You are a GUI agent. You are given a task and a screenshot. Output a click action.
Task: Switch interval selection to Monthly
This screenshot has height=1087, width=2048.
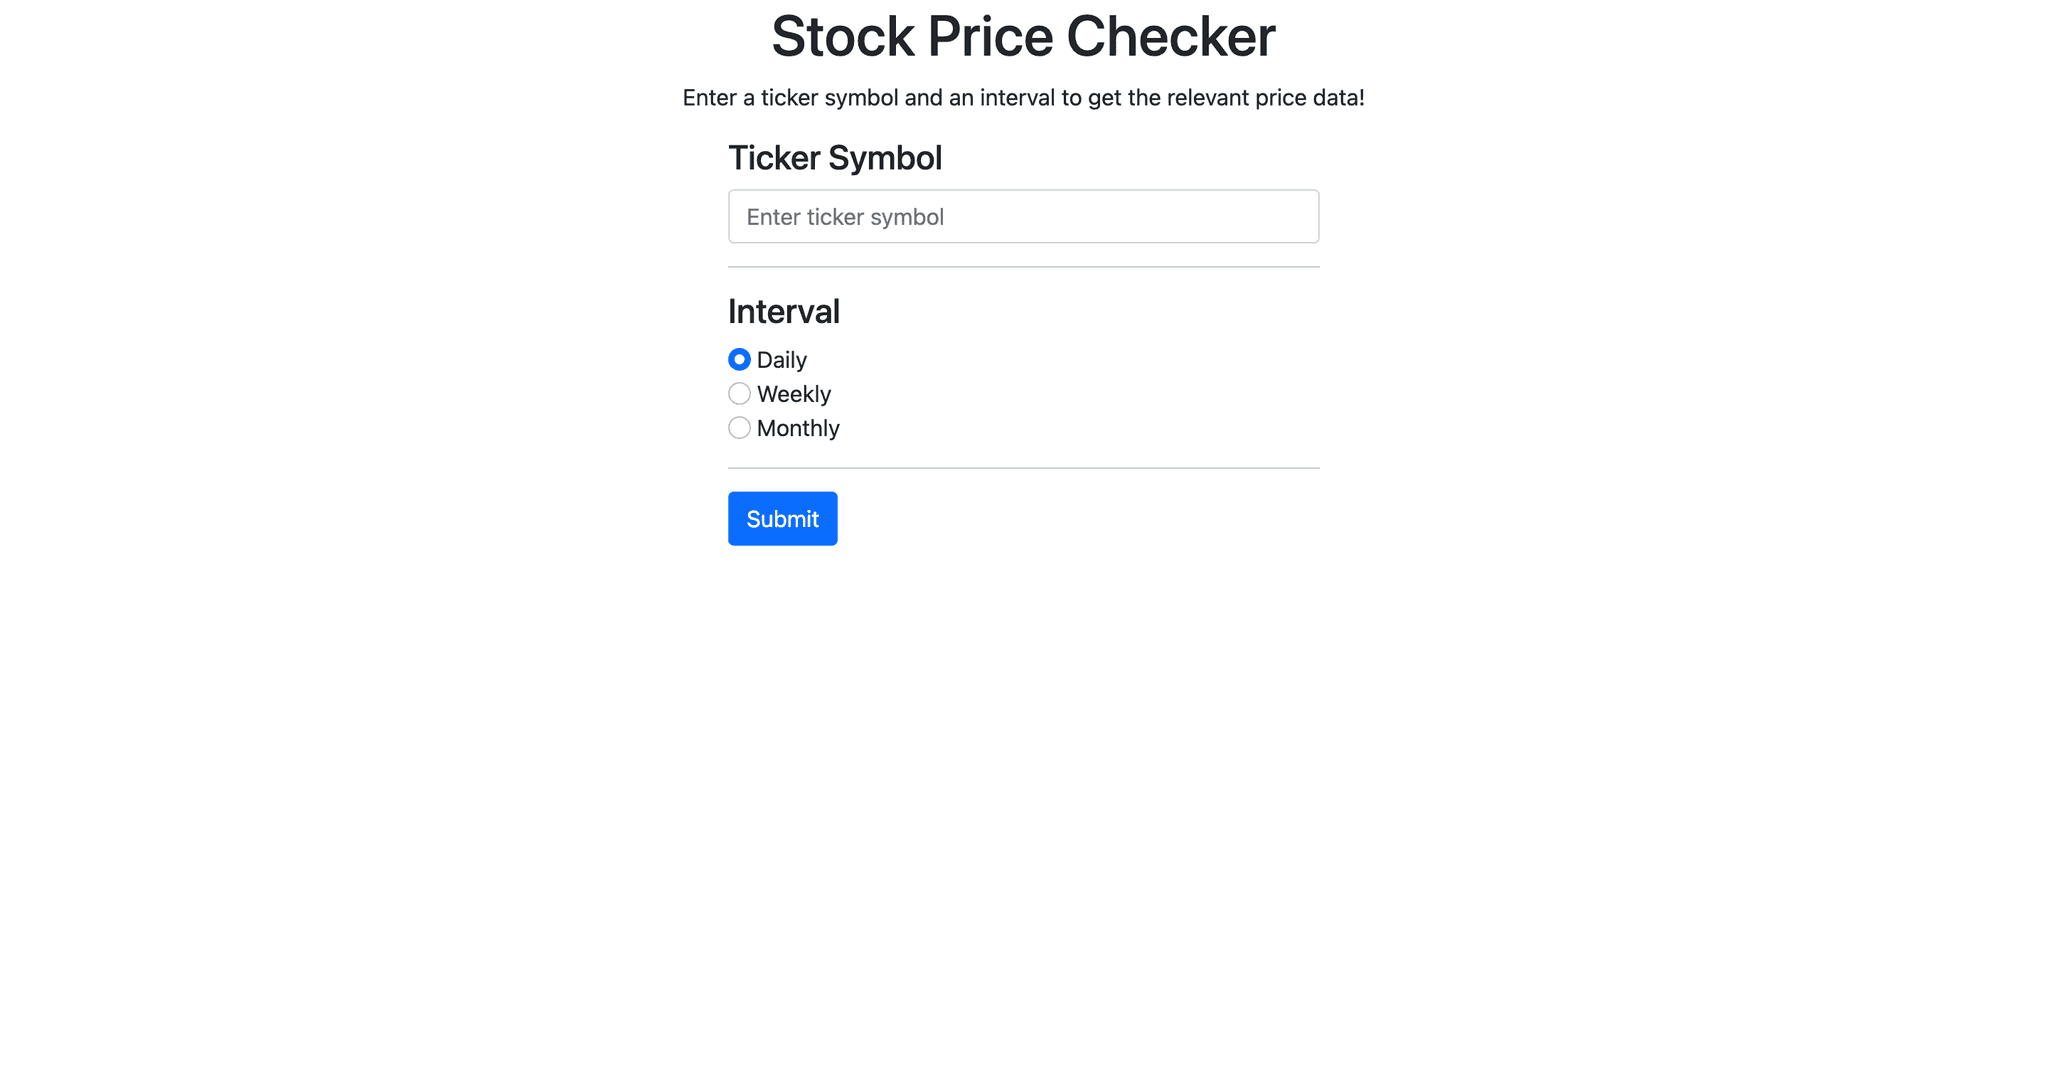click(739, 427)
